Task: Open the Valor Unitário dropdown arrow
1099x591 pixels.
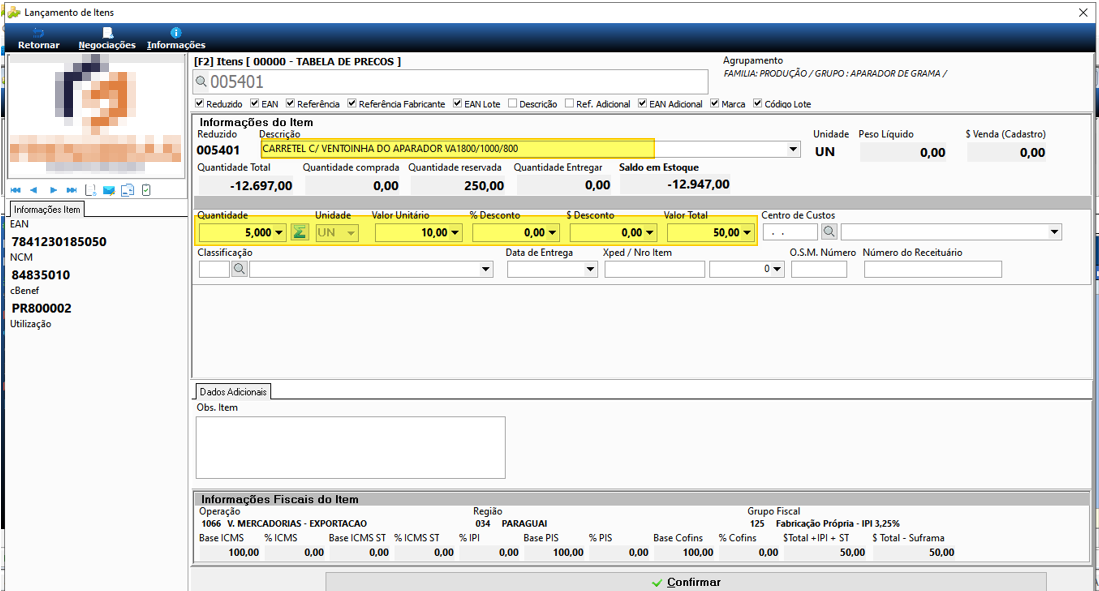Action: point(455,233)
